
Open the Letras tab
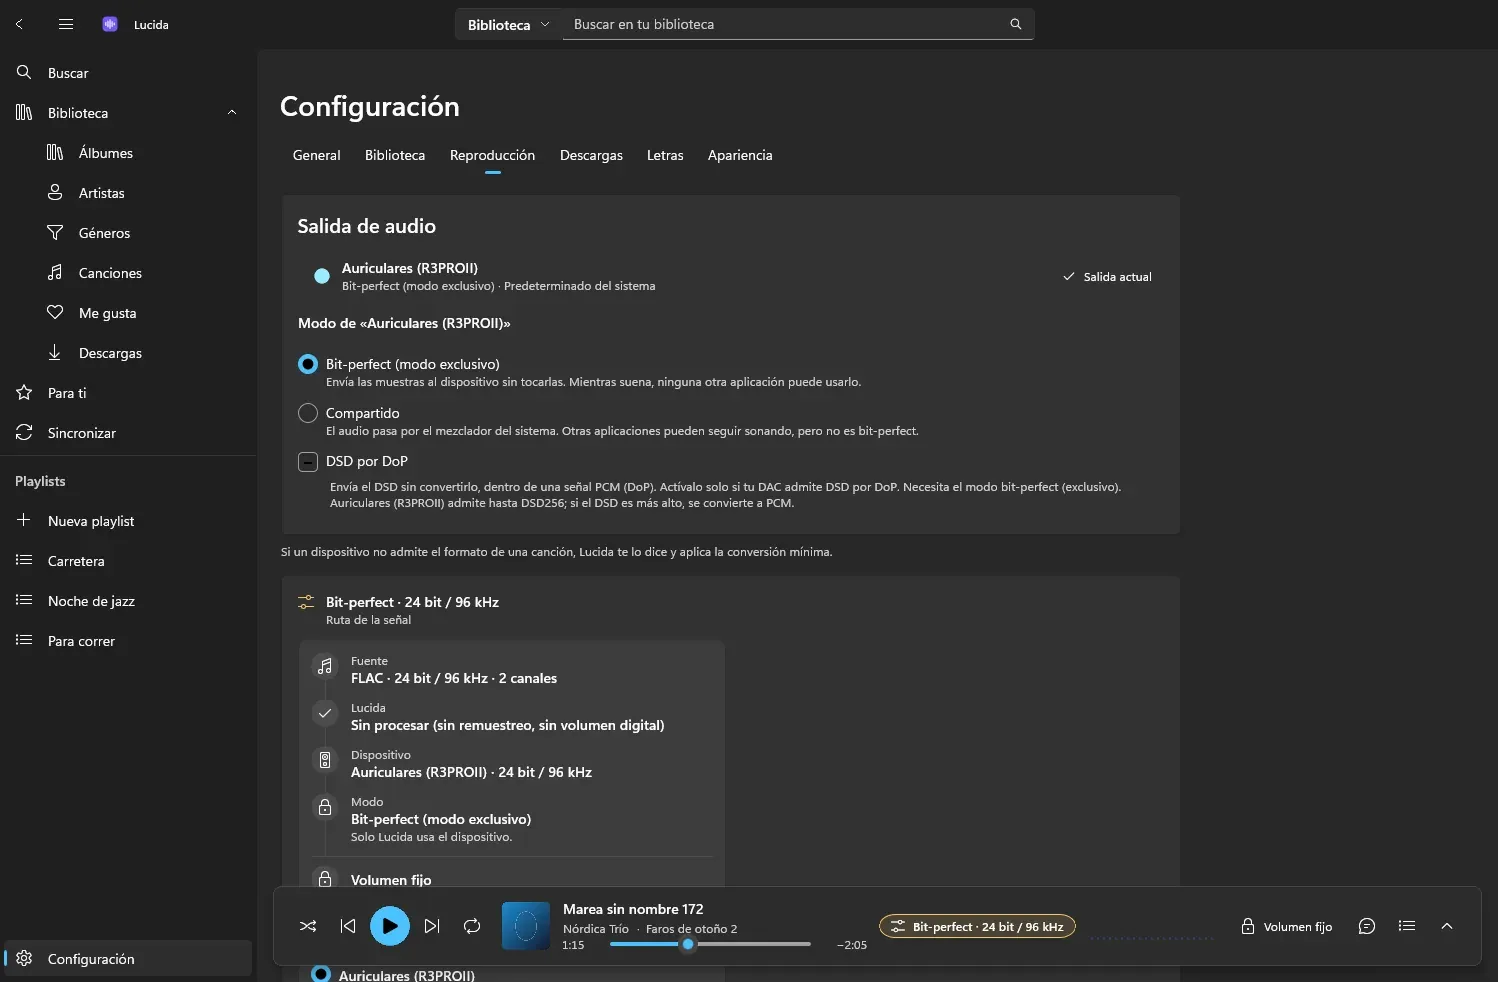click(x=665, y=156)
